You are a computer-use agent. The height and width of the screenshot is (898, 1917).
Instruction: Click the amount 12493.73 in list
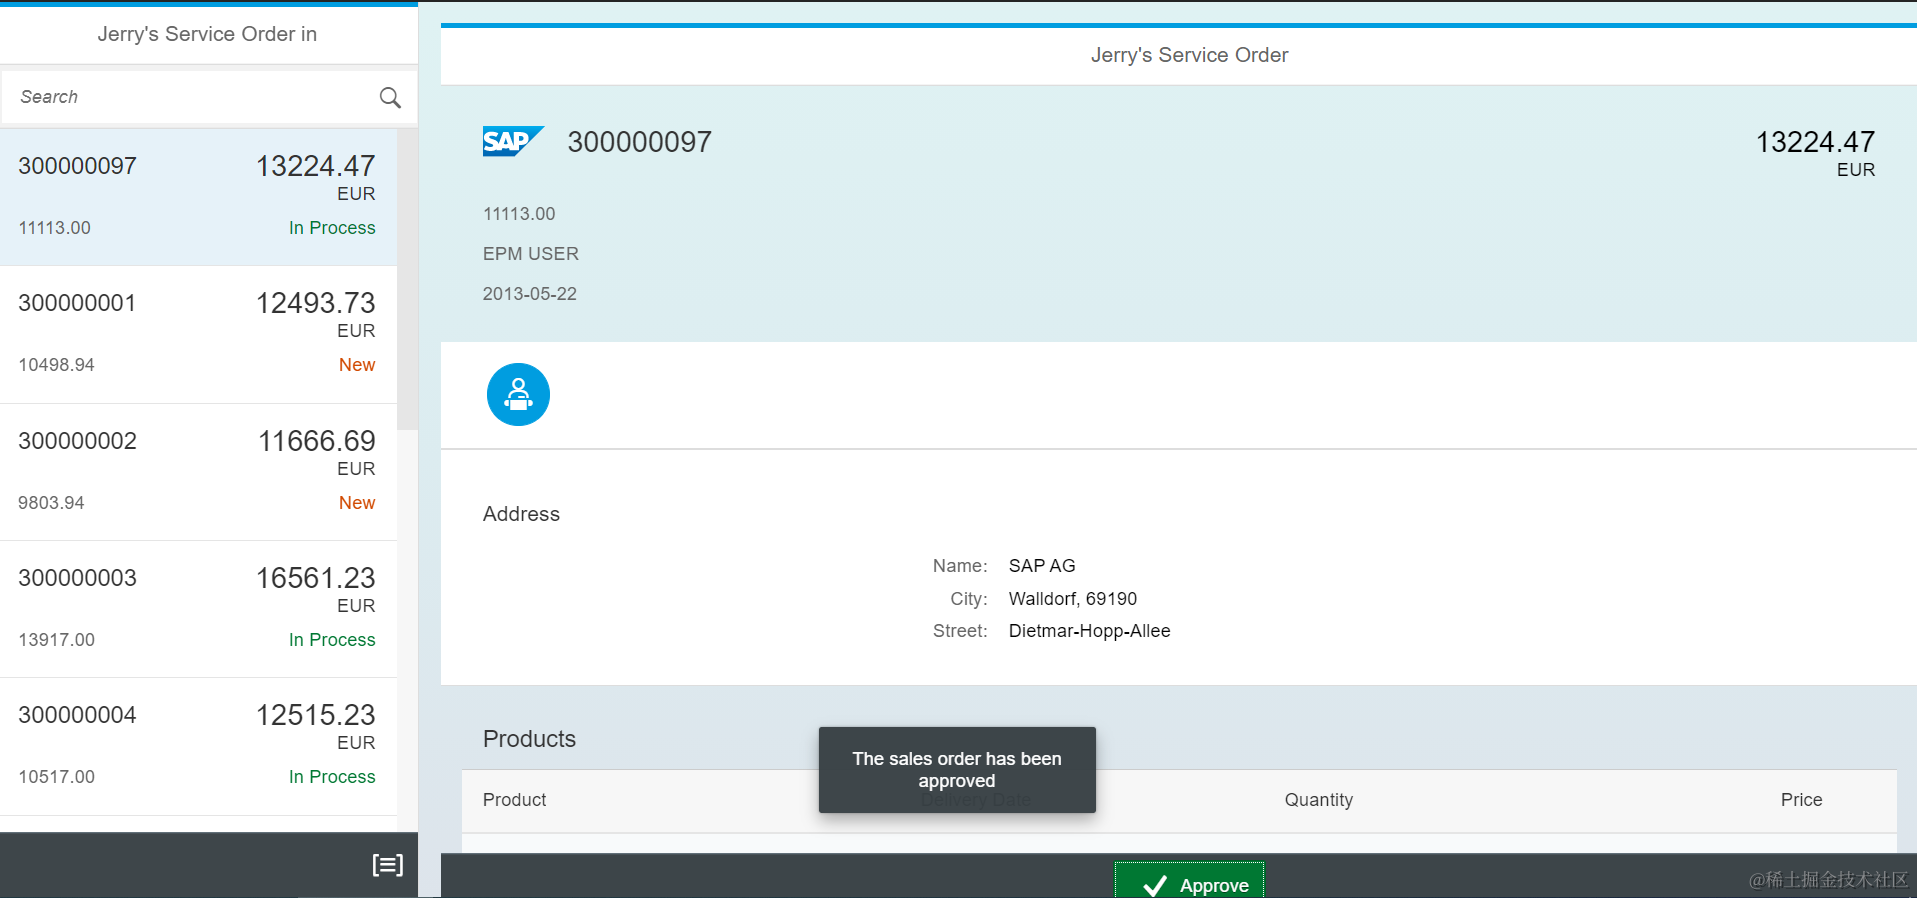pos(316,303)
